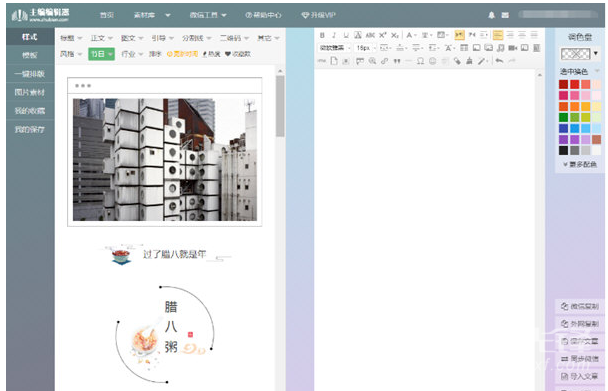
Task: Expand the 图文 style dropdown
Action: [x=132, y=38]
